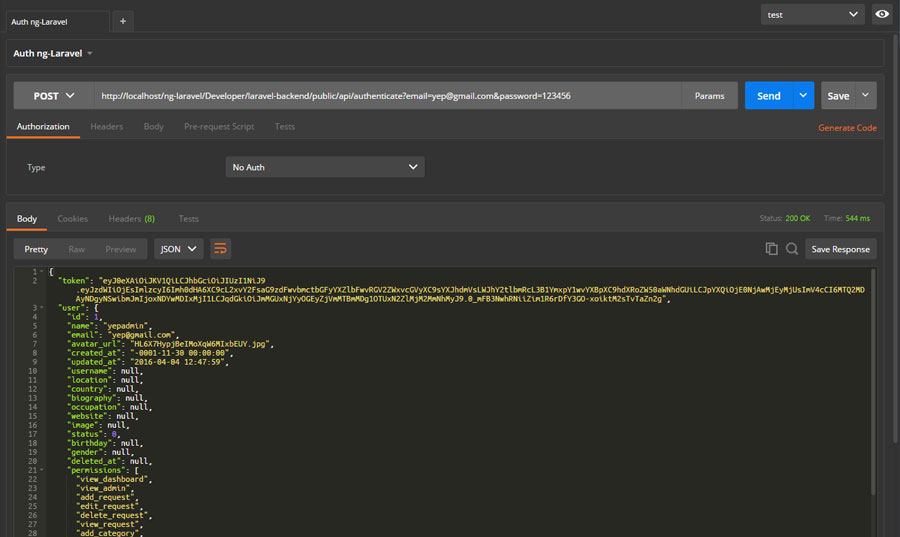Image resolution: width=900 pixels, height=537 pixels.
Task: Click Save Response button
Action: click(840, 249)
